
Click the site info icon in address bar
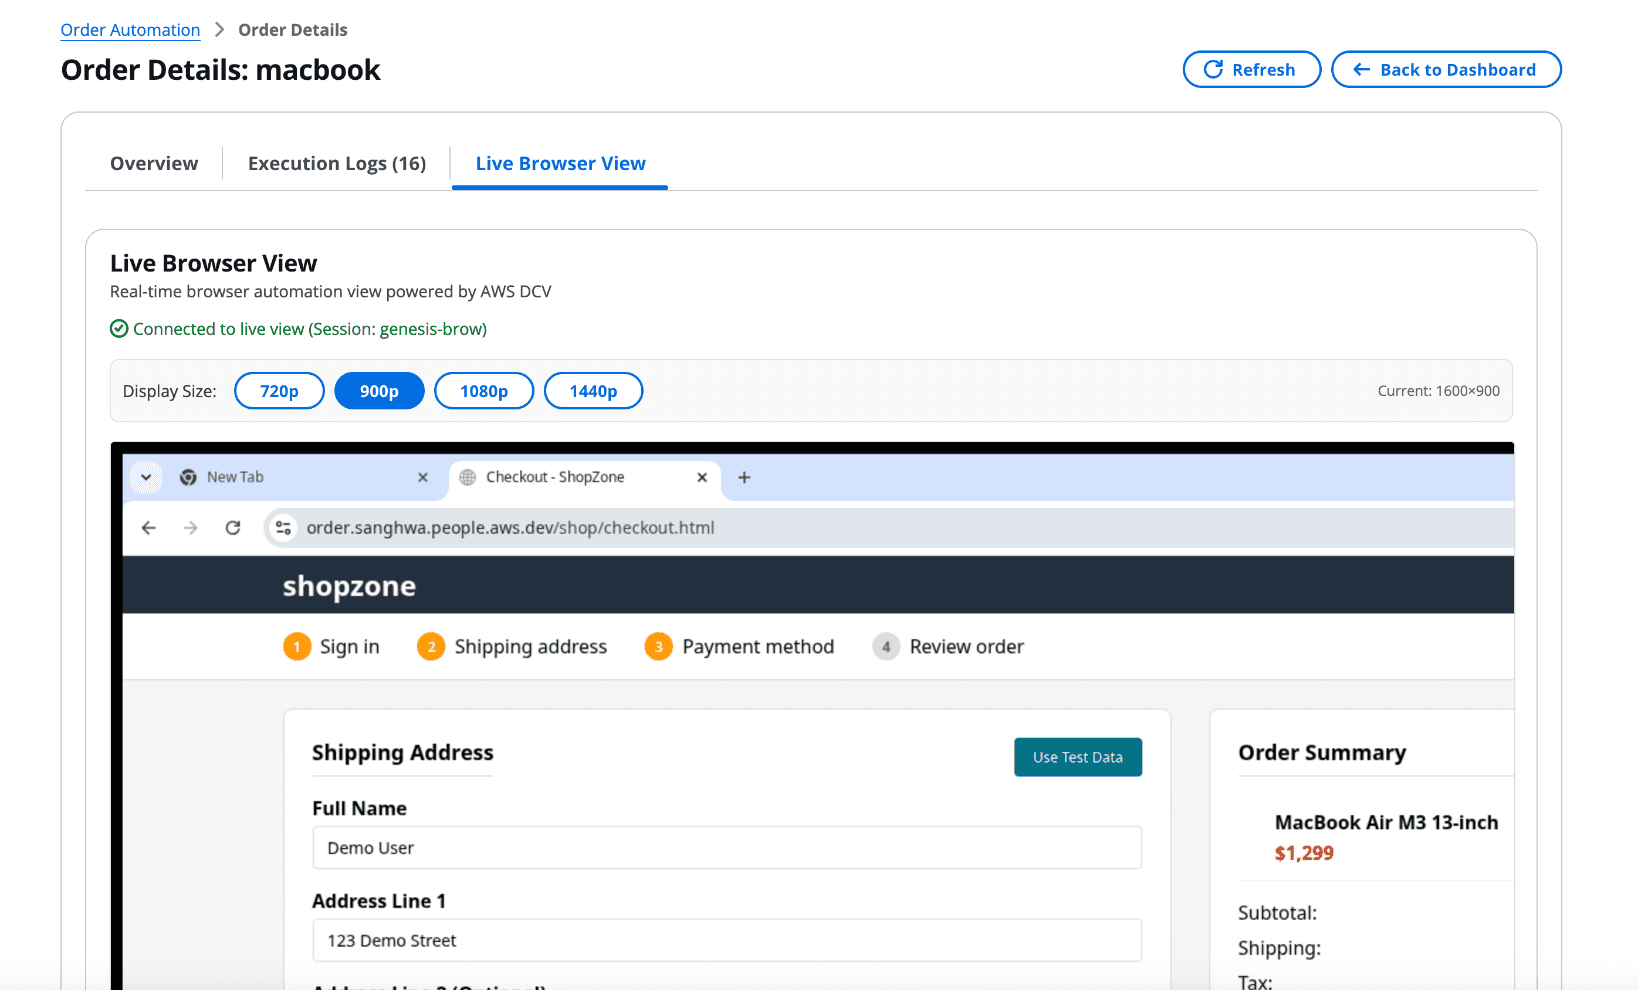point(284,528)
